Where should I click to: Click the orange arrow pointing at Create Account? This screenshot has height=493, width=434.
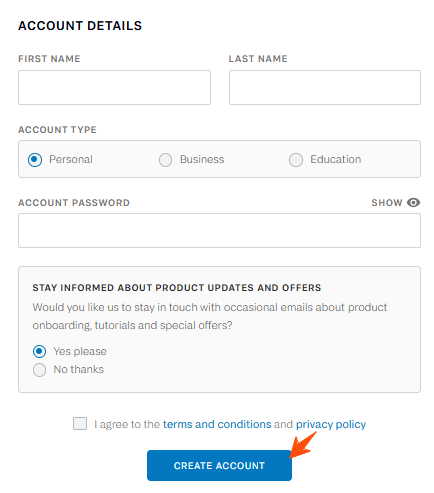[x=303, y=445]
